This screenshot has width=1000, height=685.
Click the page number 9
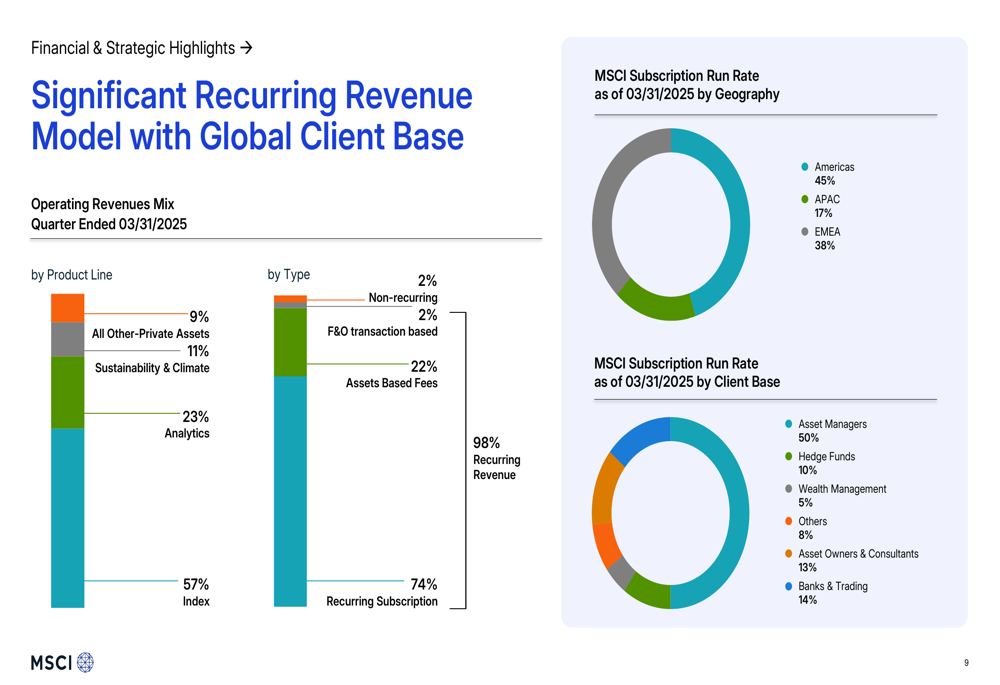click(966, 663)
